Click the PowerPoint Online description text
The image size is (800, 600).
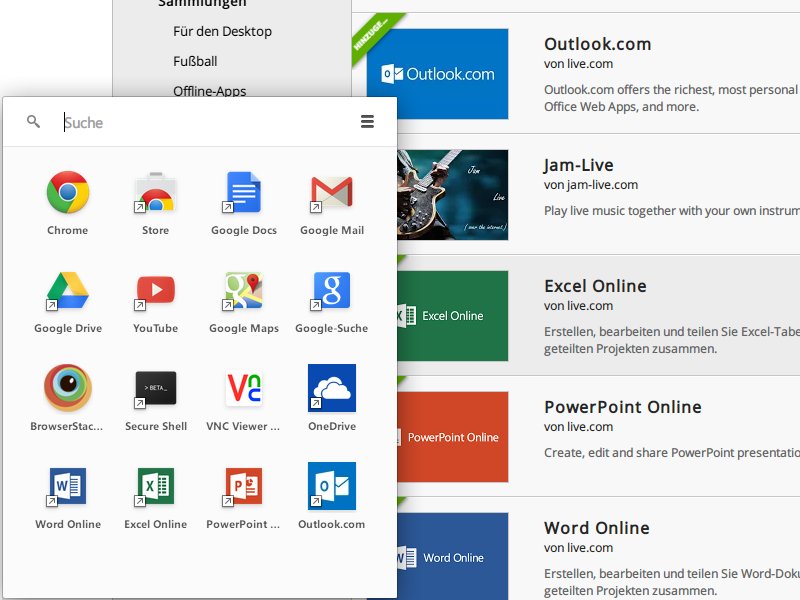pyautogui.click(x=671, y=453)
